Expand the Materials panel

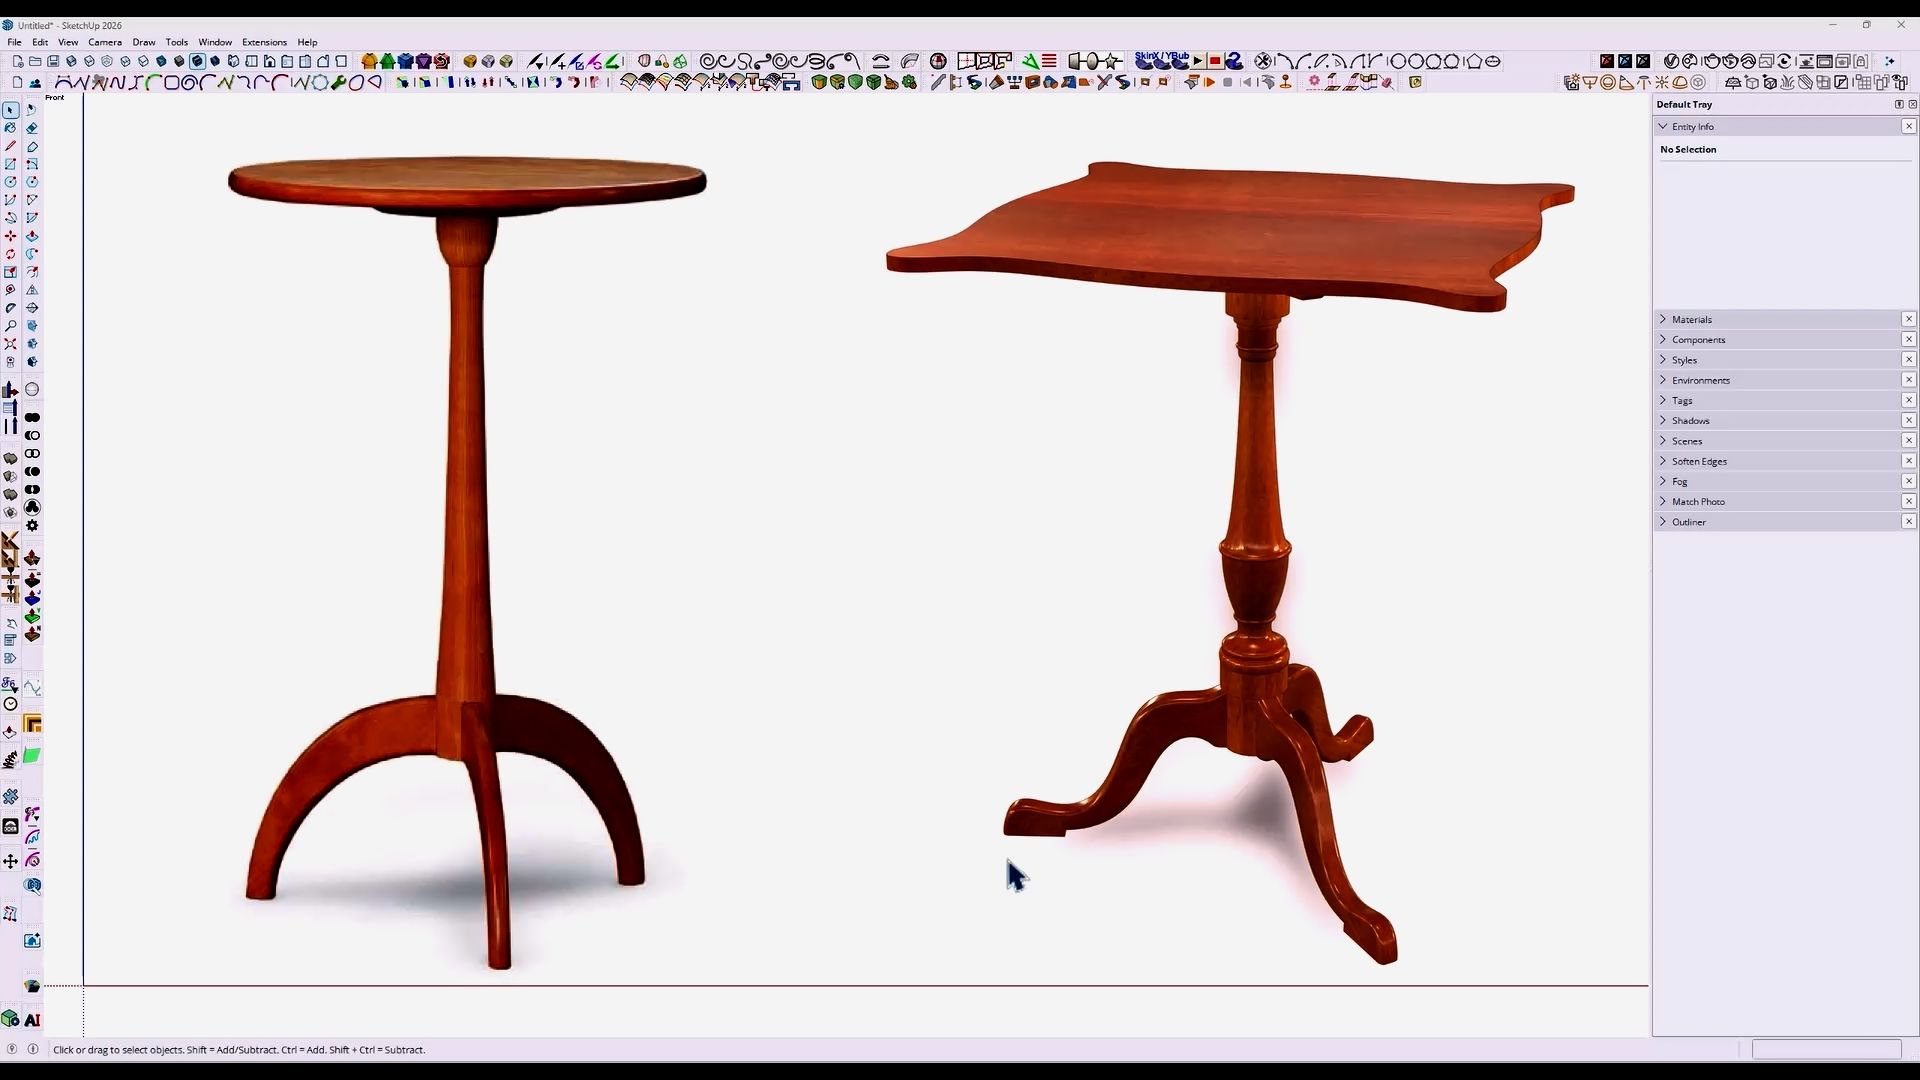(1692, 319)
